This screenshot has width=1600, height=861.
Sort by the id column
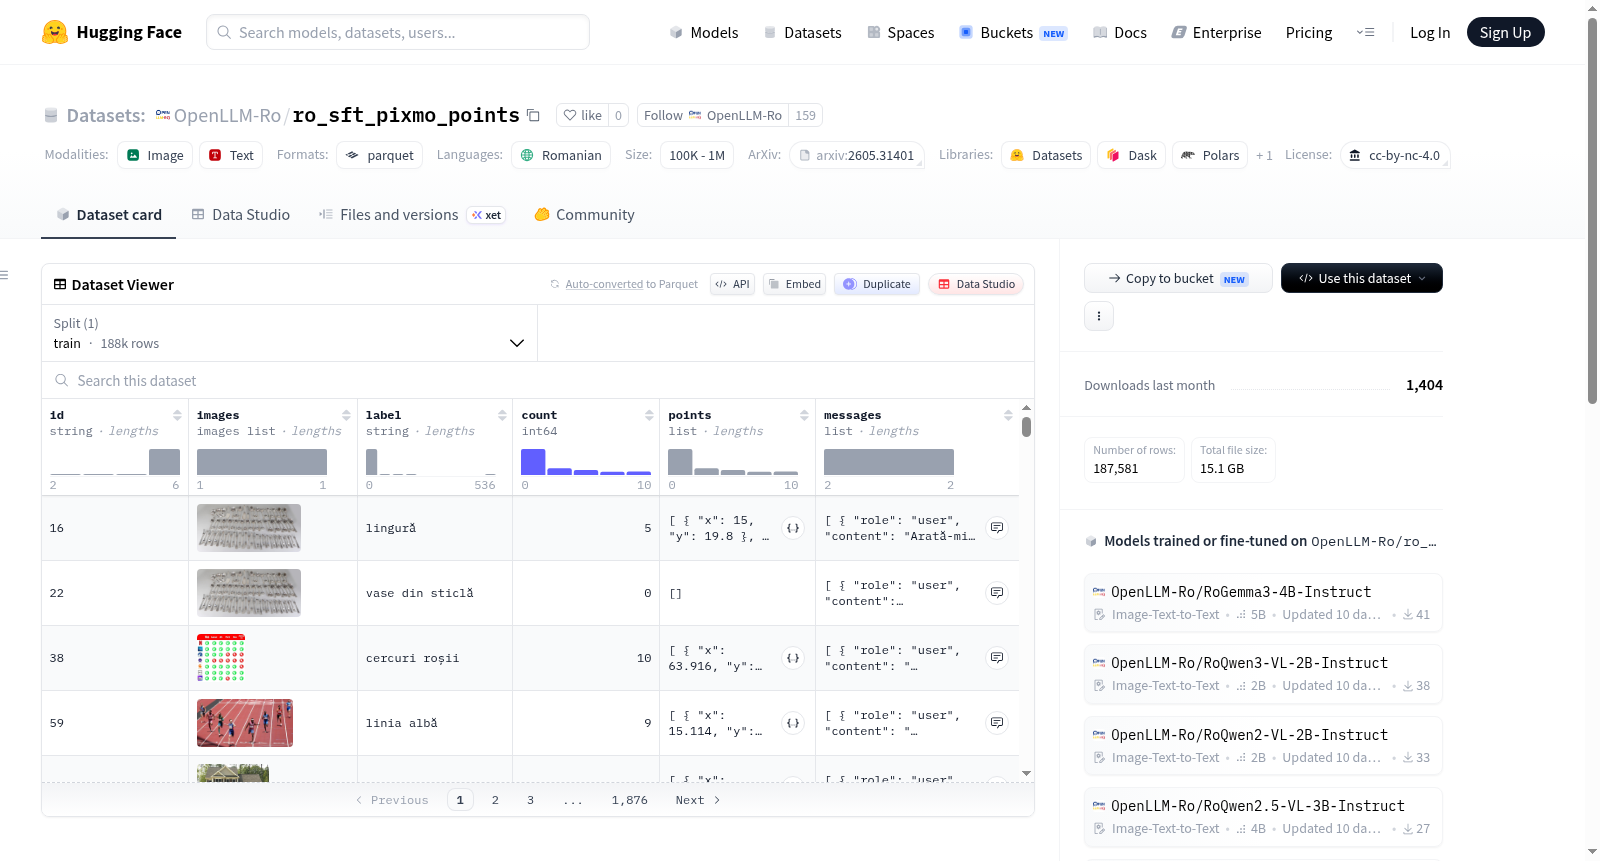pyautogui.click(x=177, y=415)
